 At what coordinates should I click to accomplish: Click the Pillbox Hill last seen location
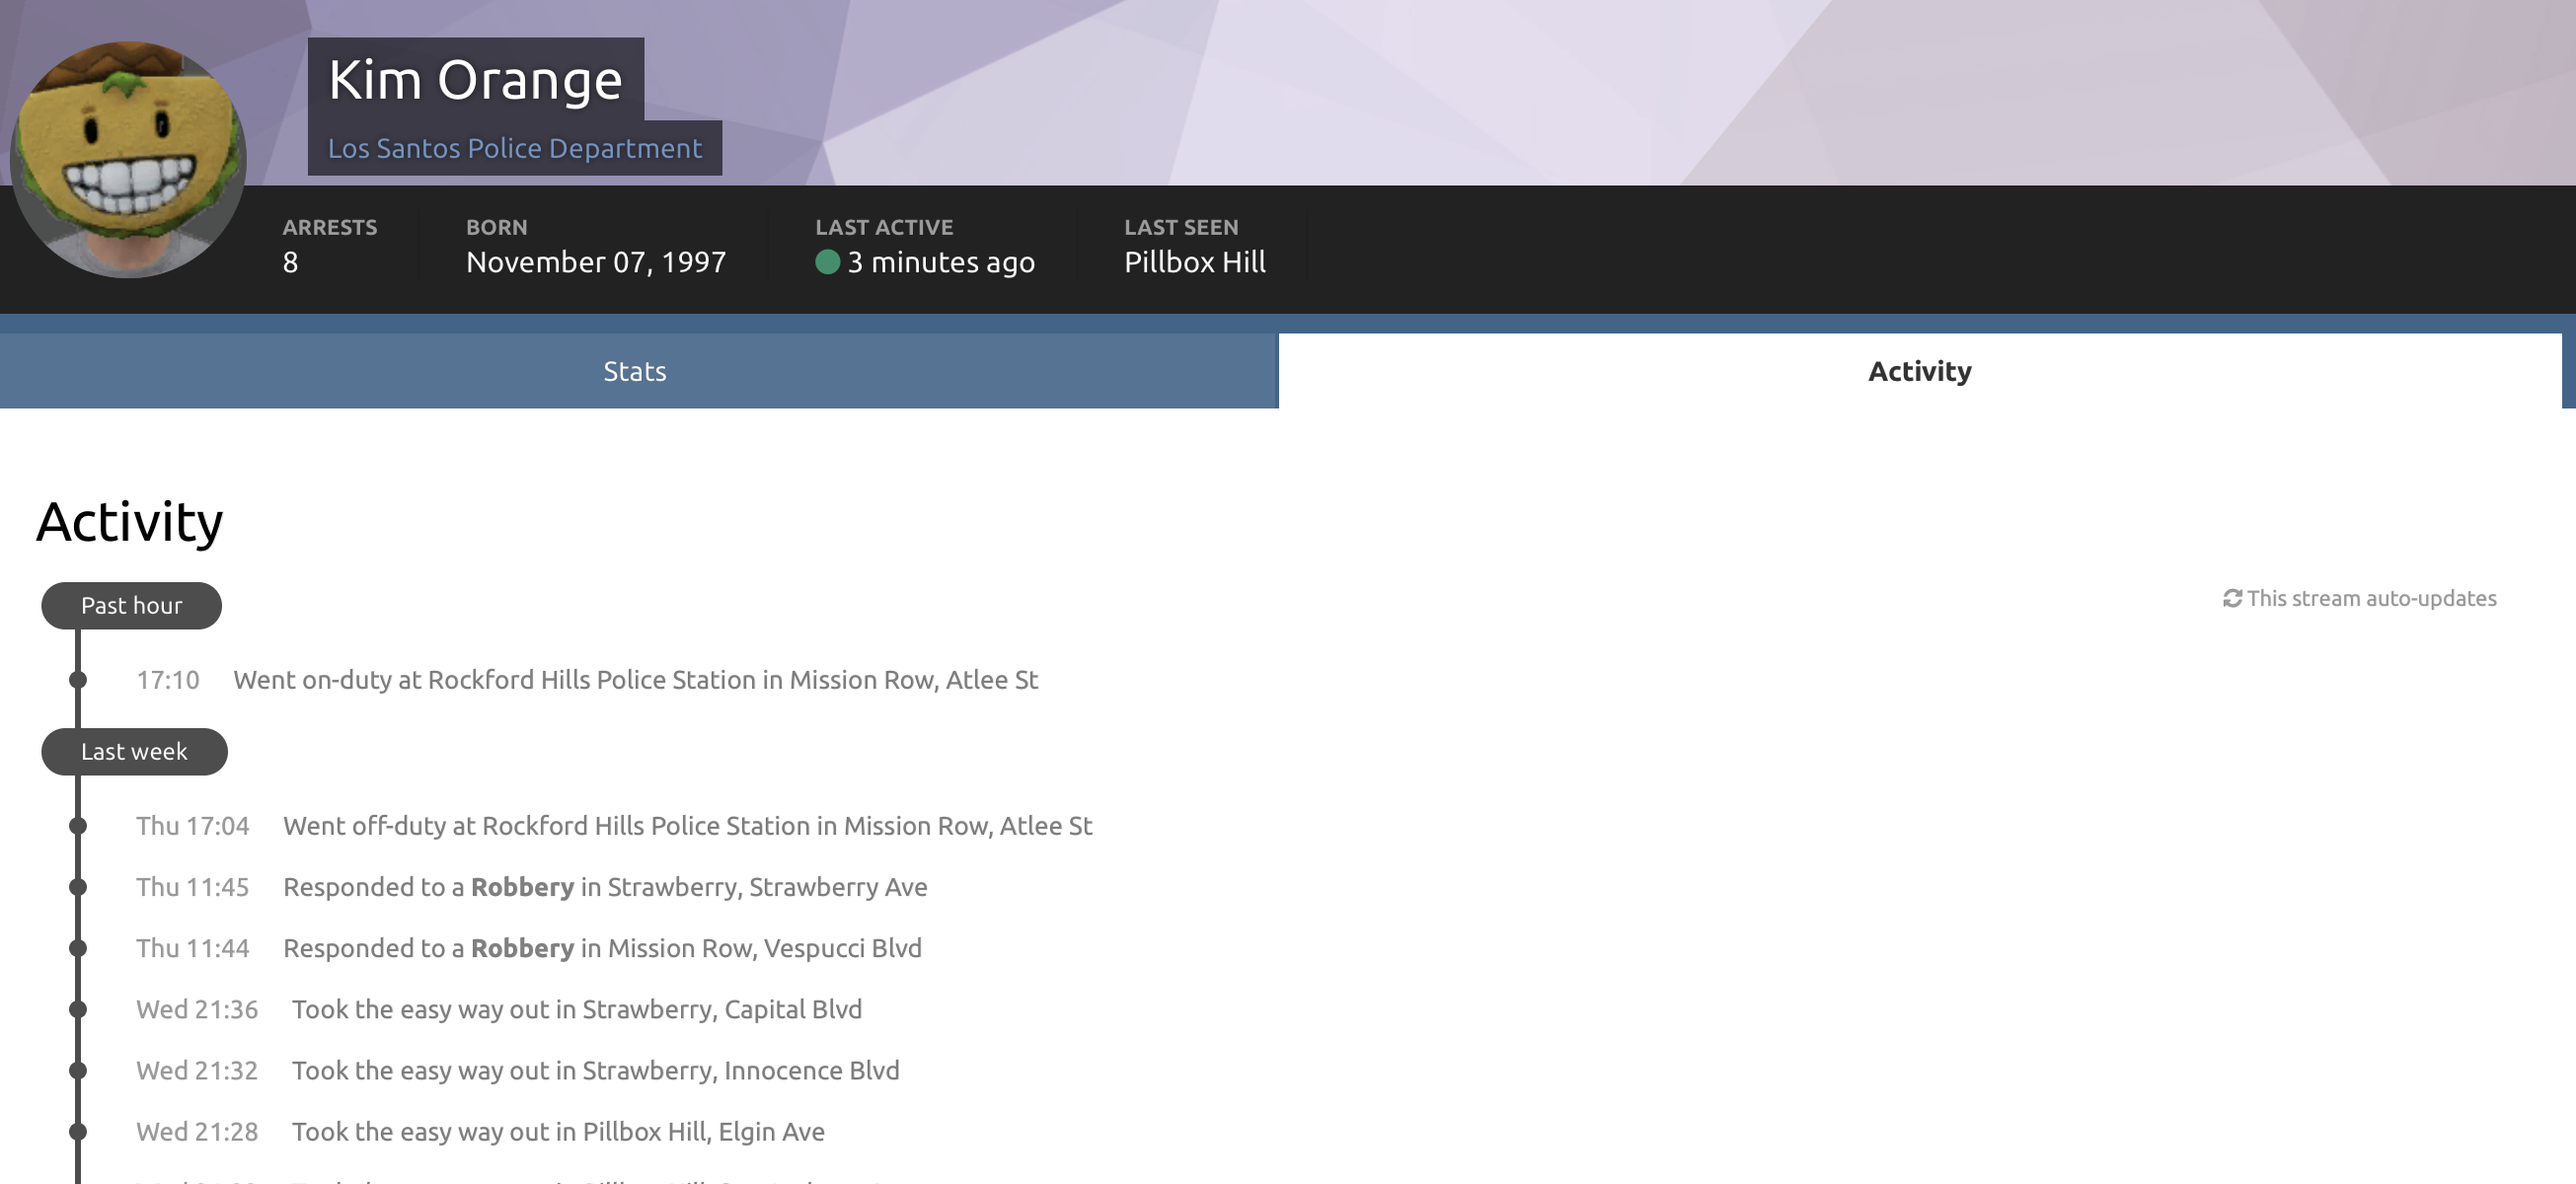(x=1194, y=262)
